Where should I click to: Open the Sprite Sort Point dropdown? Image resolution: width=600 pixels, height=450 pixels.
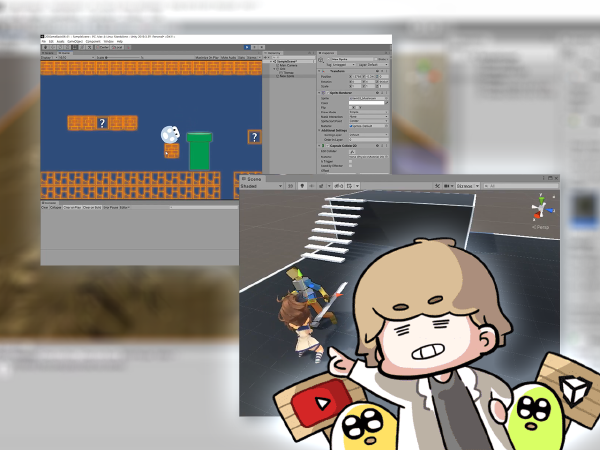pyautogui.click(x=368, y=121)
